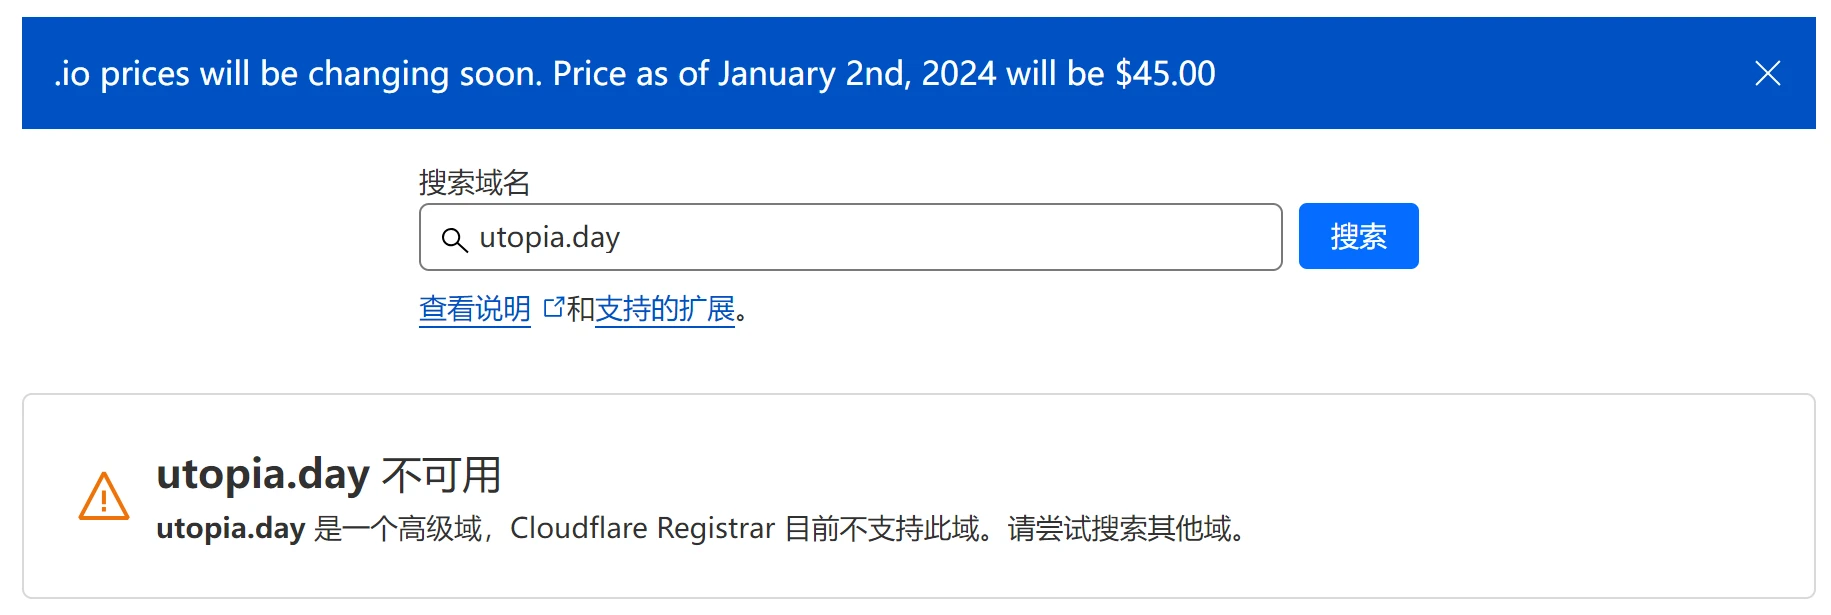Open the 查看说明 link

click(475, 309)
